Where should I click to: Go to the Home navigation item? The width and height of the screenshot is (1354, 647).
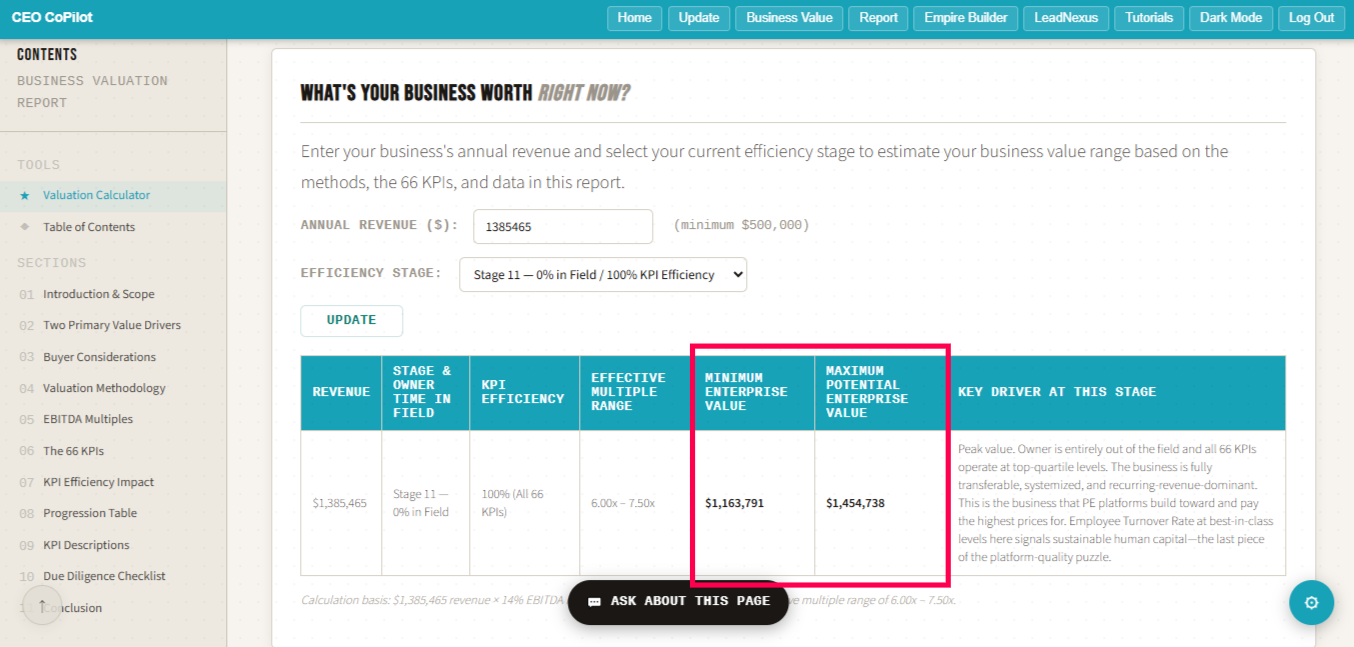[634, 18]
